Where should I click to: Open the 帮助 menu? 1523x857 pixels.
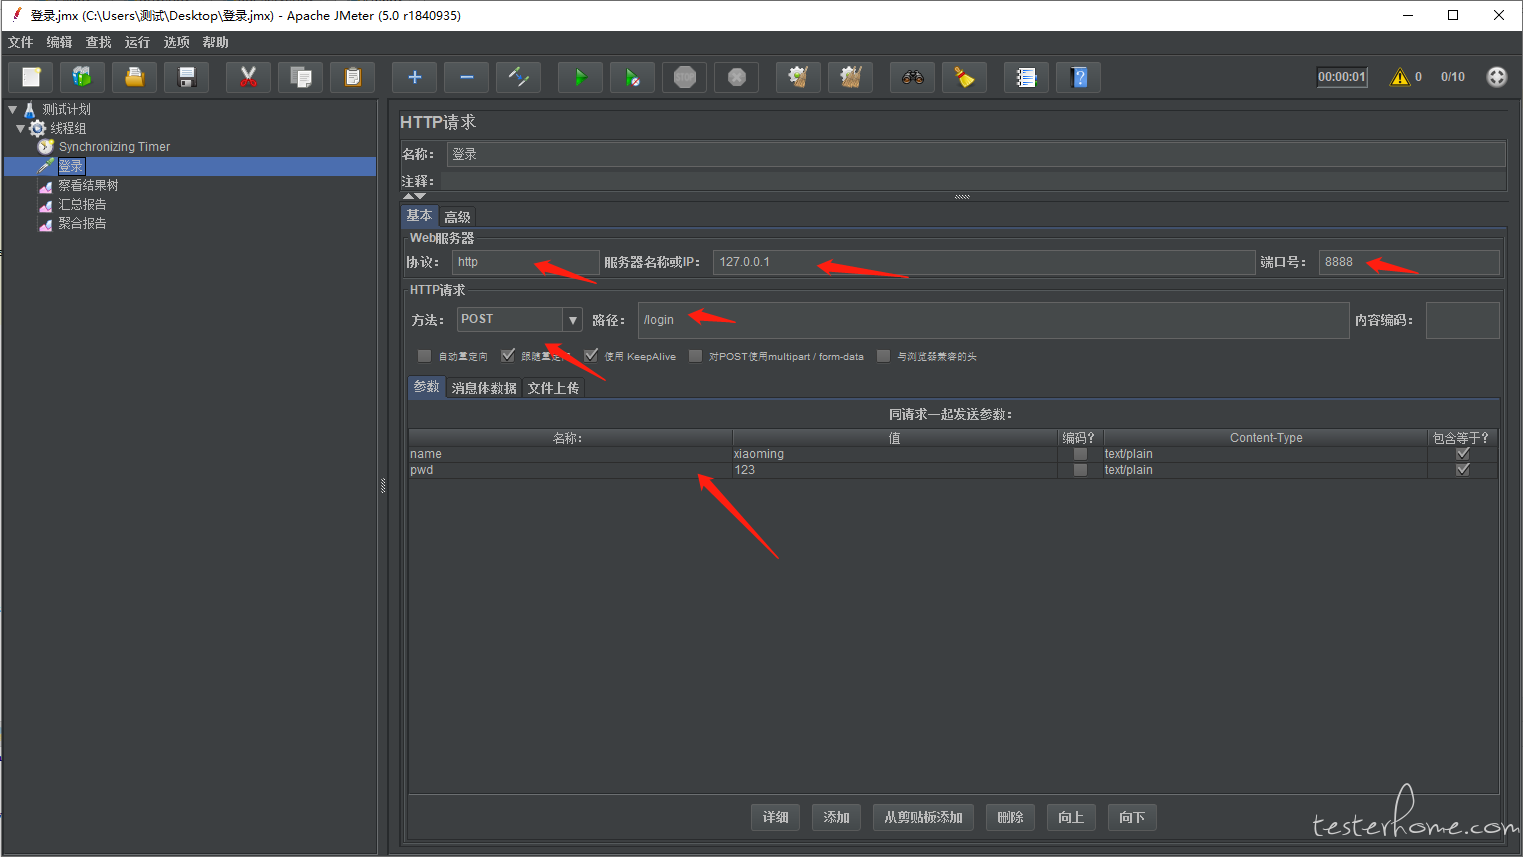[x=216, y=42]
